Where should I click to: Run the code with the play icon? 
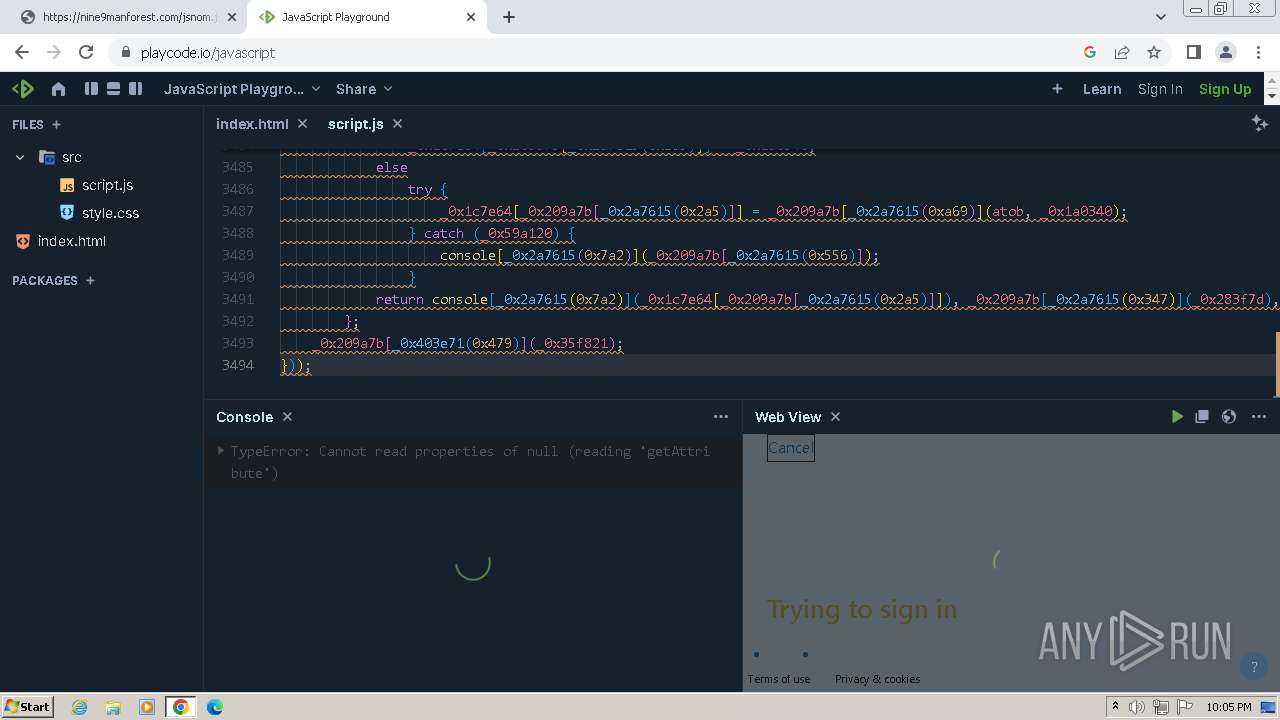(1177, 417)
